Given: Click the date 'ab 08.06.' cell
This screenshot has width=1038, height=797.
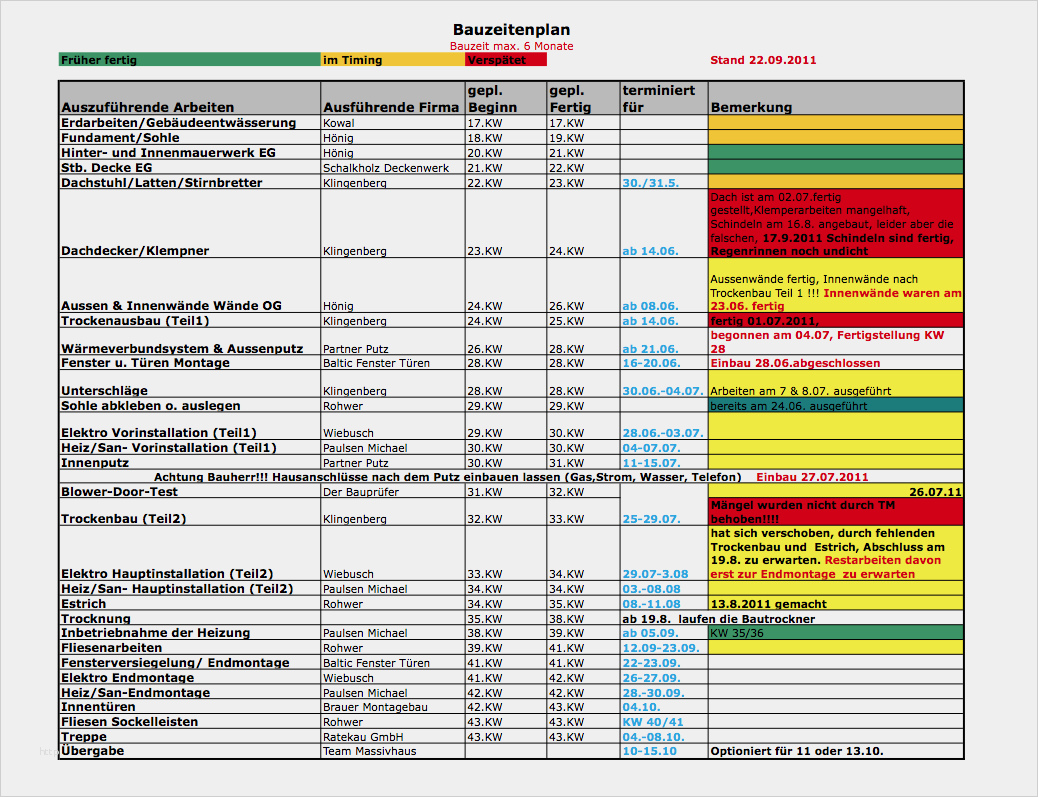Looking at the screenshot, I should [x=664, y=285].
